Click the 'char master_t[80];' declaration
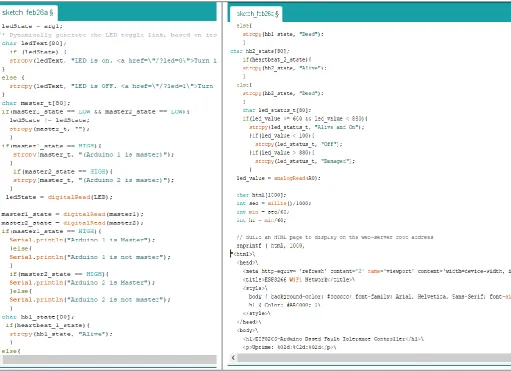Screen dimensions: 511x371 click(36, 103)
